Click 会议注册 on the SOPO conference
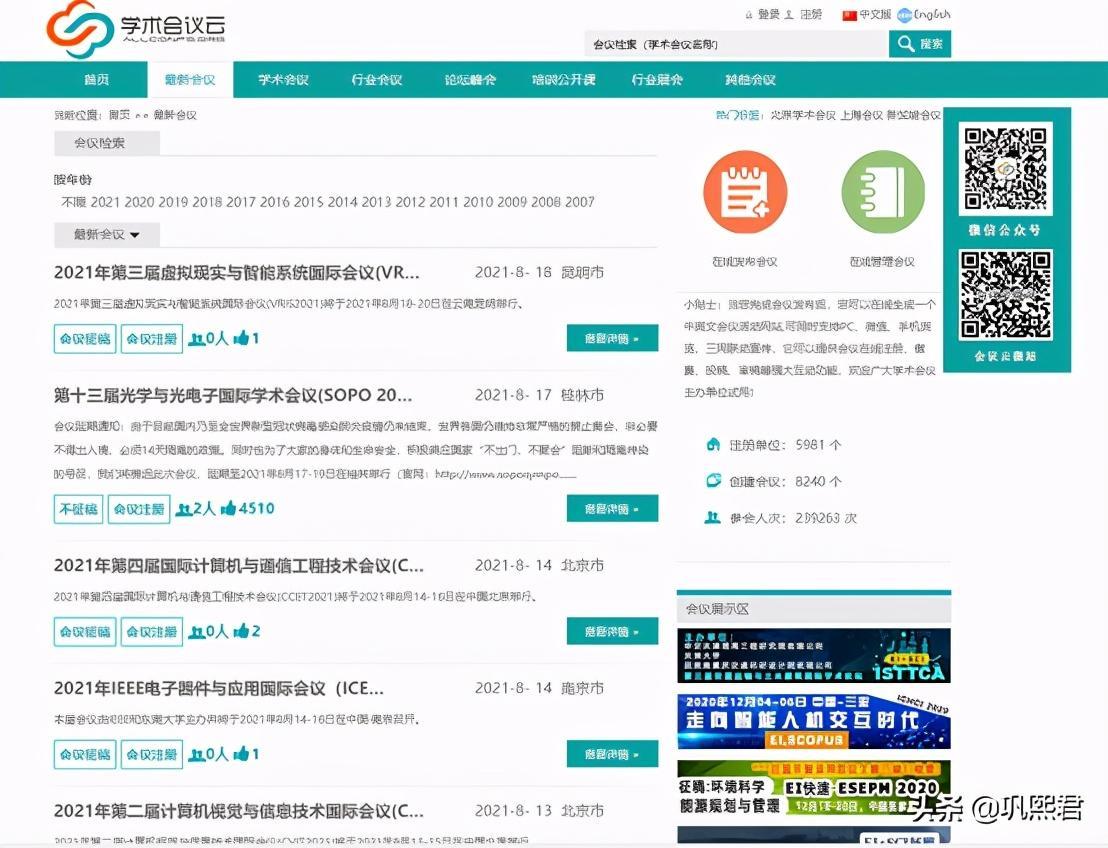1108x848 pixels. [x=139, y=509]
